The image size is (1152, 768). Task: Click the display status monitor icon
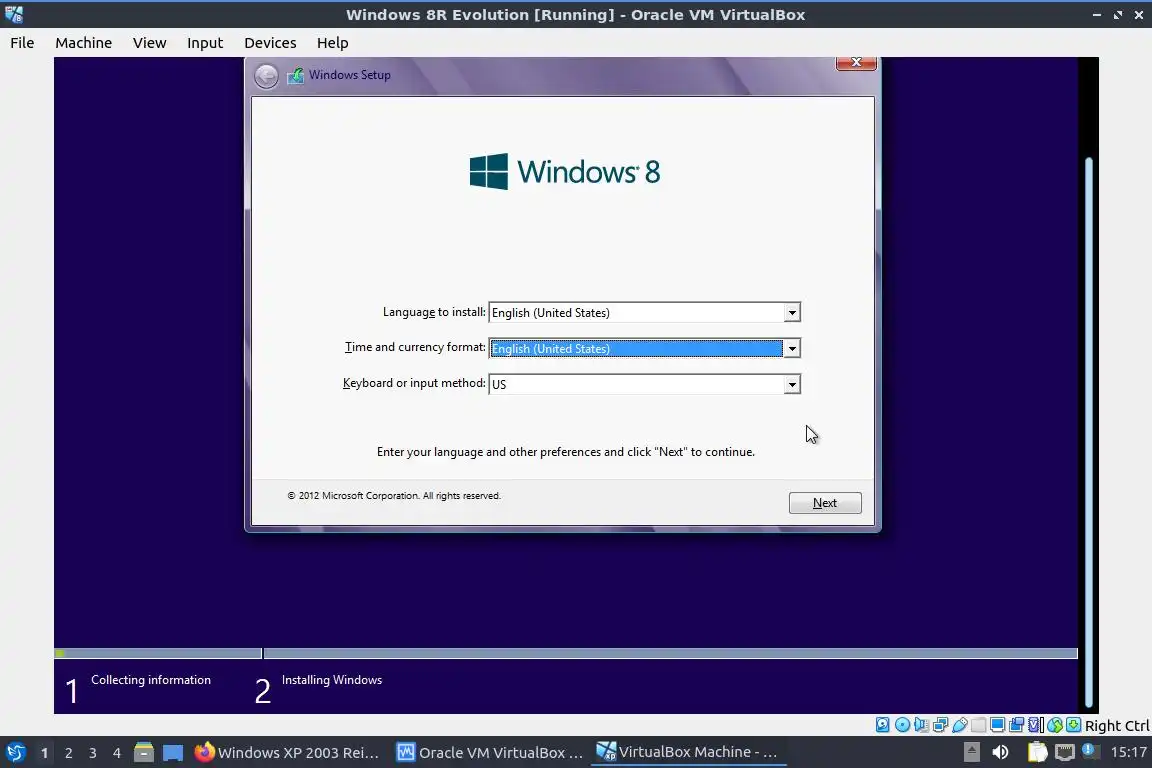(998, 725)
